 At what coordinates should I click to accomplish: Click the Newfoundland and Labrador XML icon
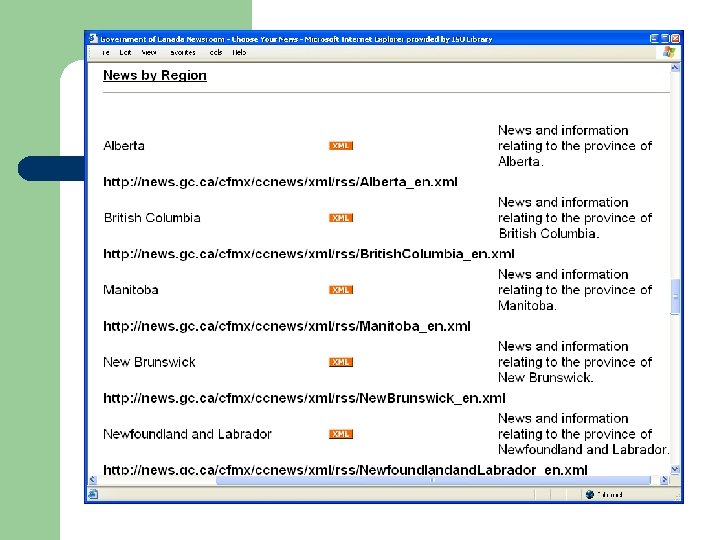coord(341,434)
